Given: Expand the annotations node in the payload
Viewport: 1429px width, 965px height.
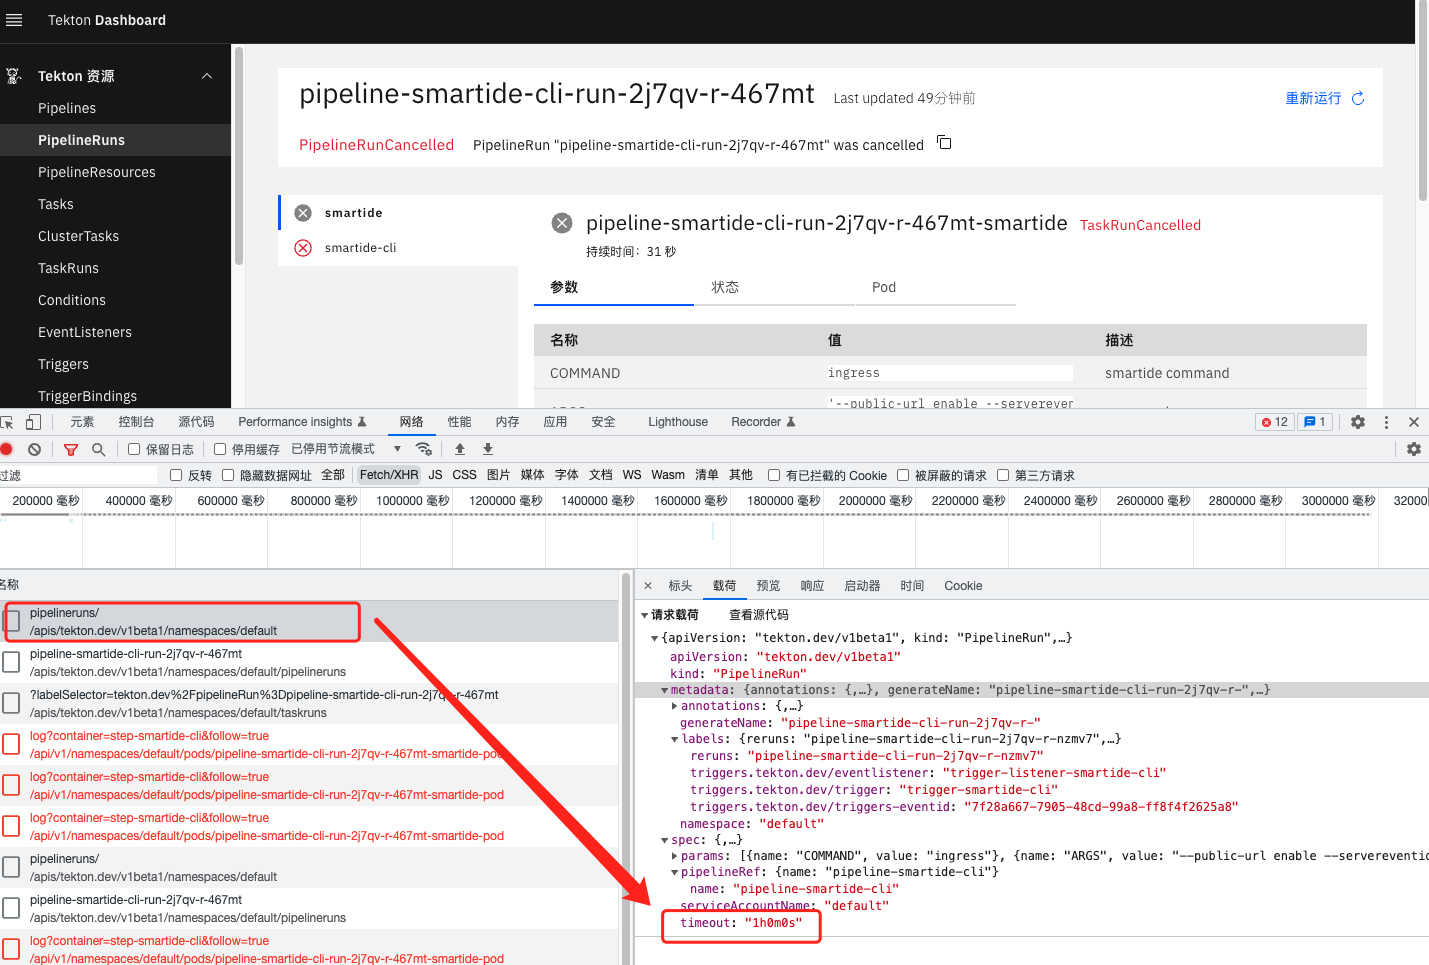Looking at the screenshot, I should (x=675, y=706).
